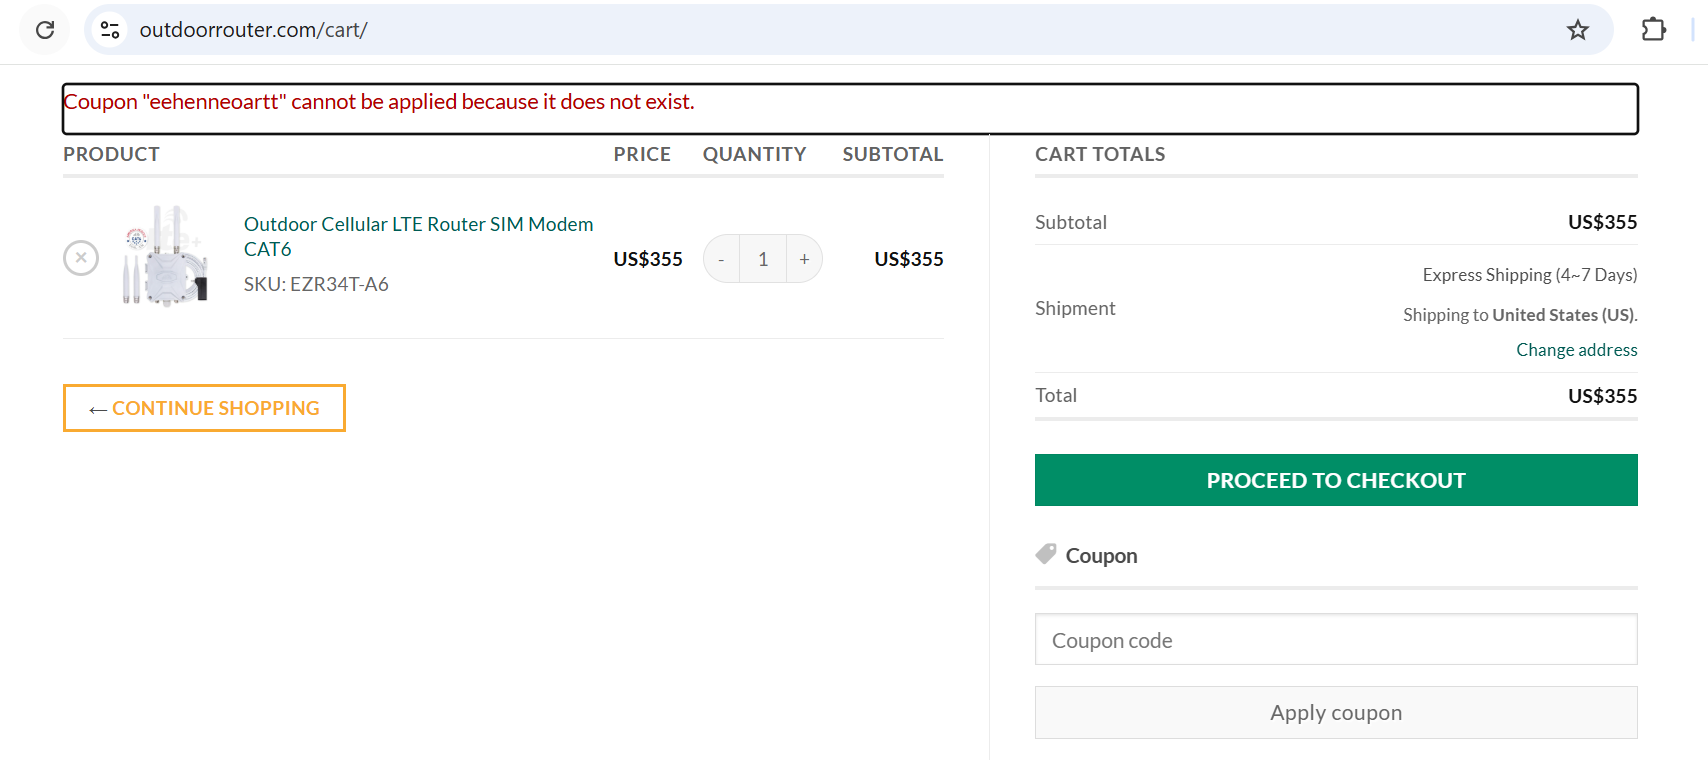Open the Change address link

click(x=1577, y=350)
